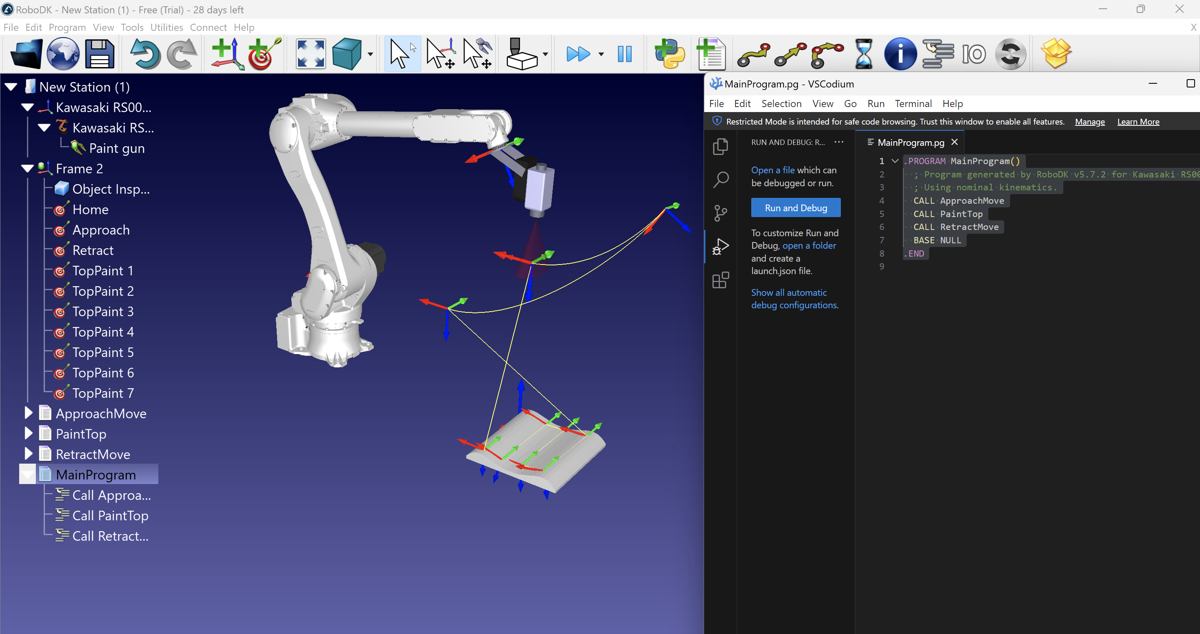The height and width of the screenshot is (634, 1200).
Task: Collapse the Frame 2 tree node
Action: [27, 169]
